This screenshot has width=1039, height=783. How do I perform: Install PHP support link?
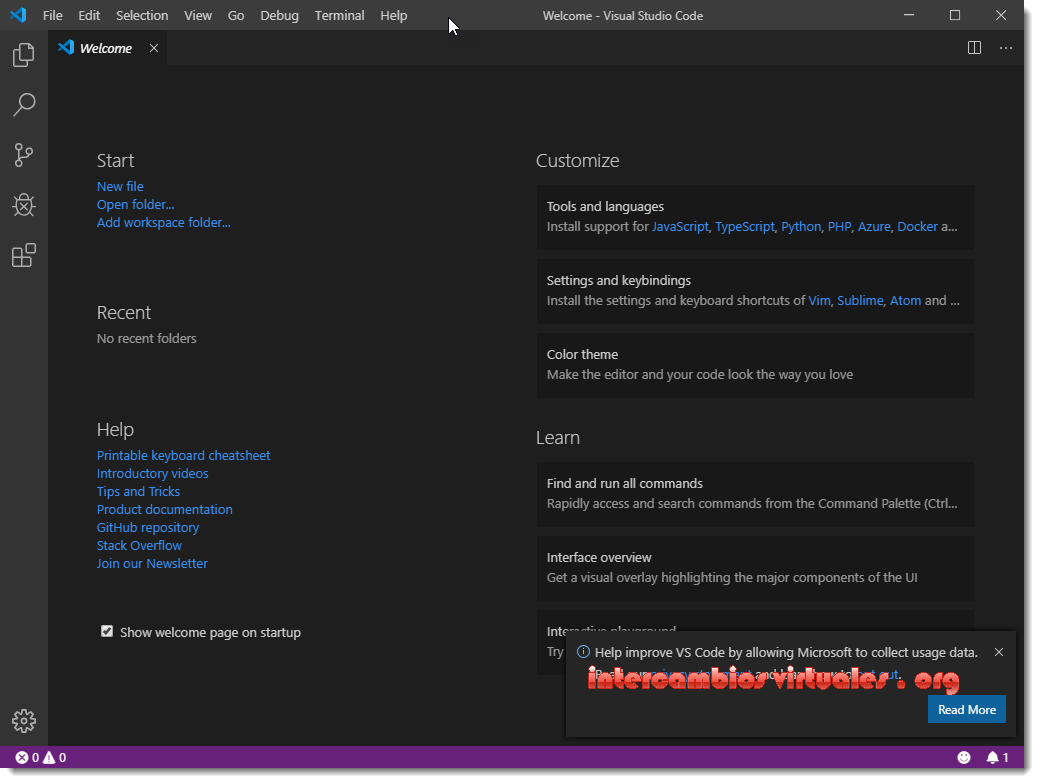(839, 227)
